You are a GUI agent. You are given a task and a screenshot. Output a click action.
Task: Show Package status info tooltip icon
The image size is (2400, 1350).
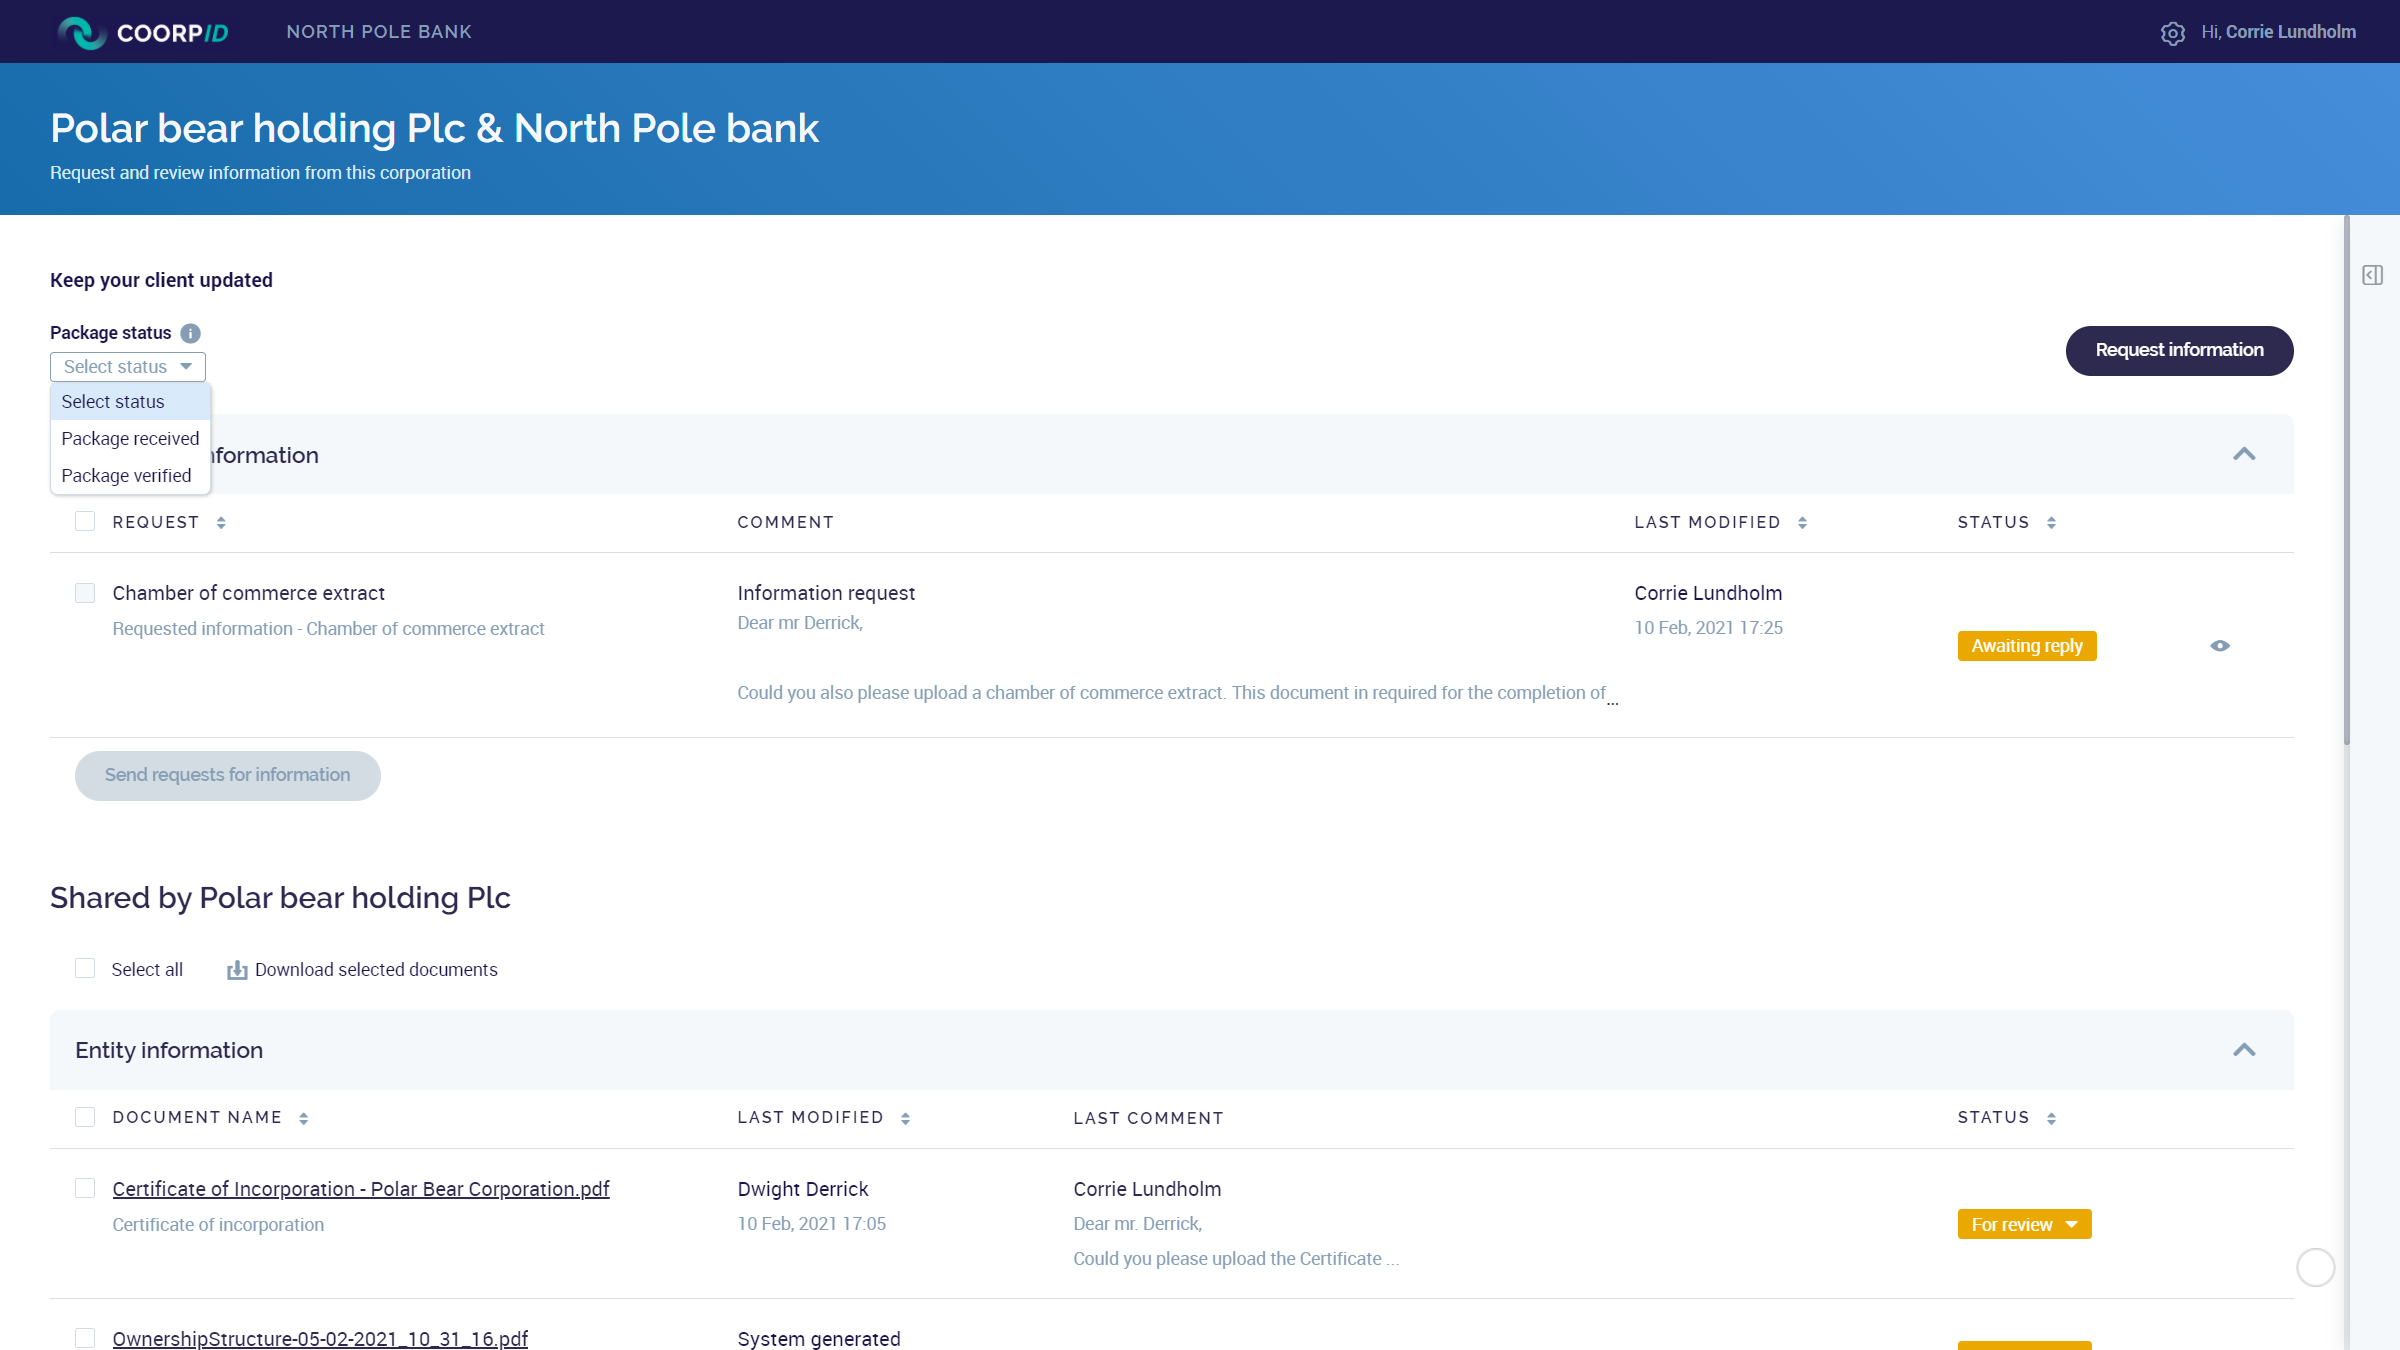pos(190,333)
